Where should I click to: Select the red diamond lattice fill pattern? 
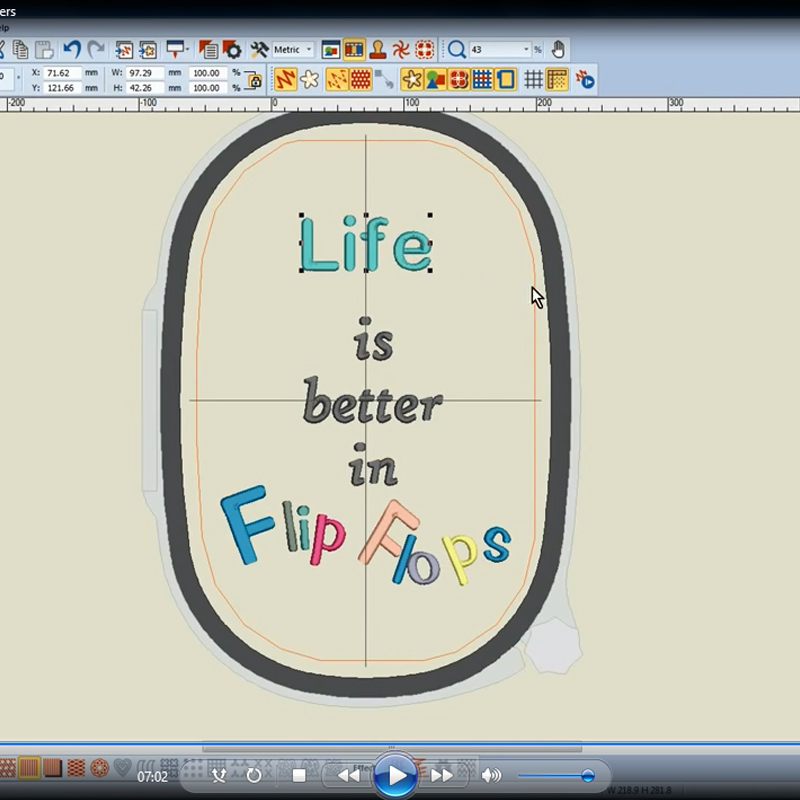[76, 768]
